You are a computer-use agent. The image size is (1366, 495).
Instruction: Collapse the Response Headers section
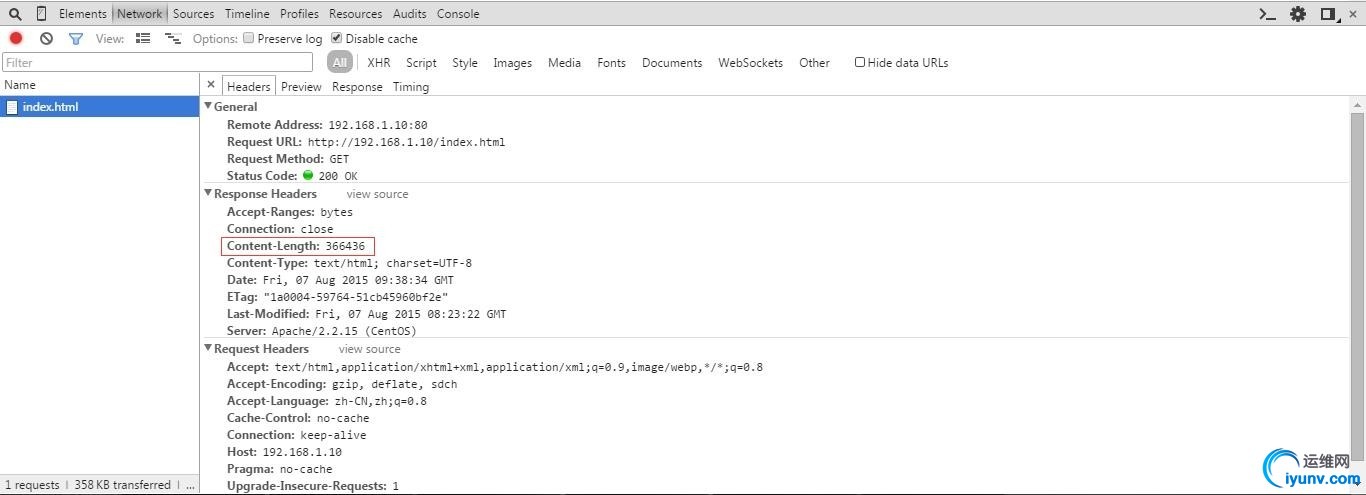pos(208,193)
